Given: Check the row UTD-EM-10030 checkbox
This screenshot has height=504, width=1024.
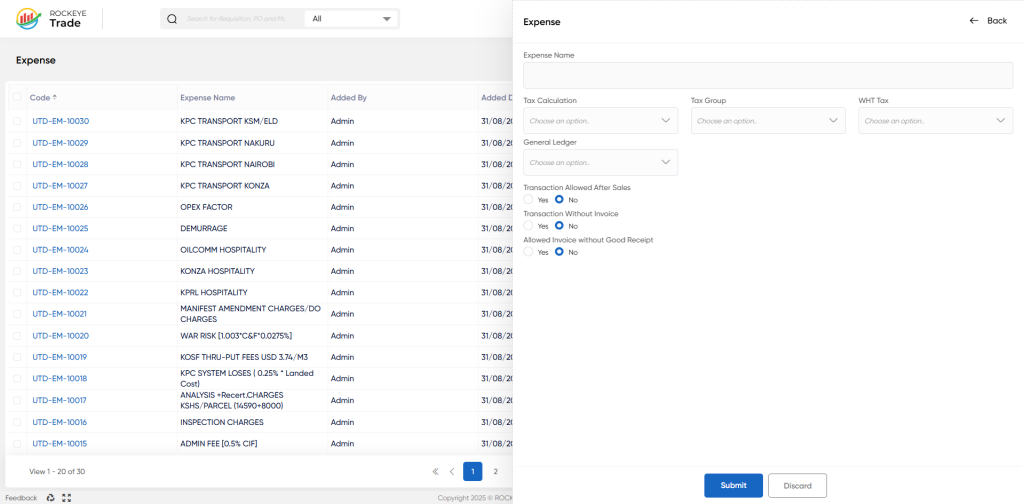Looking at the screenshot, I should (17, 121).
